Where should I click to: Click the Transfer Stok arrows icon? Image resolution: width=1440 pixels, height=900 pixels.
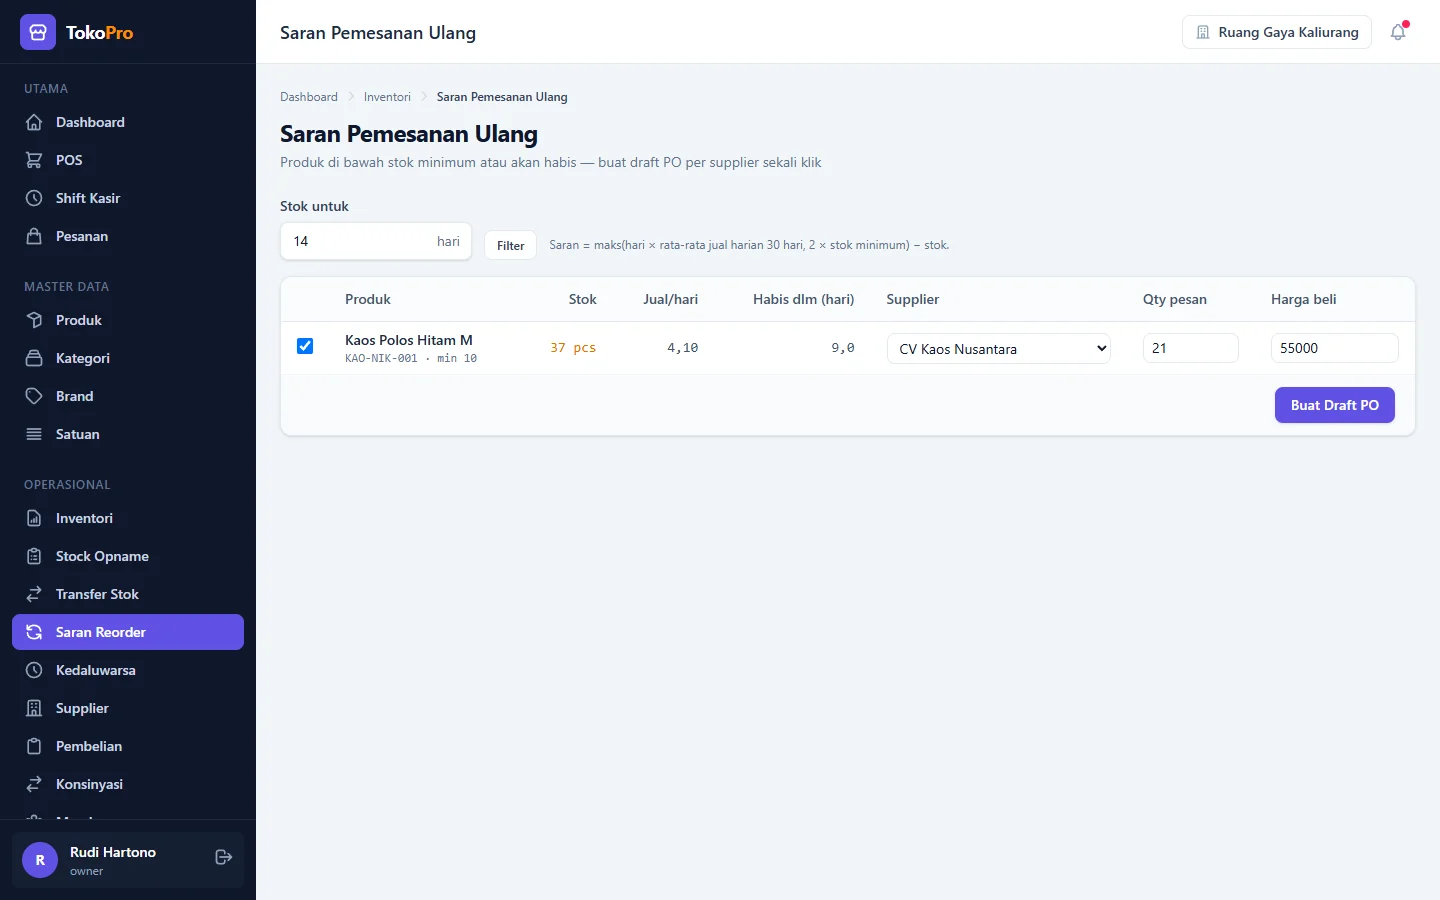point(34,594)
